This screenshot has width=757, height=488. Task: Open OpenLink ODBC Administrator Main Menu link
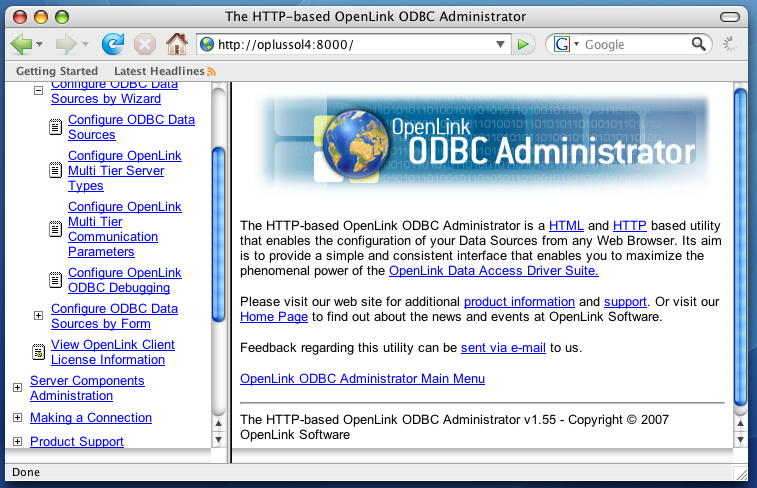[x=363, y=378]
